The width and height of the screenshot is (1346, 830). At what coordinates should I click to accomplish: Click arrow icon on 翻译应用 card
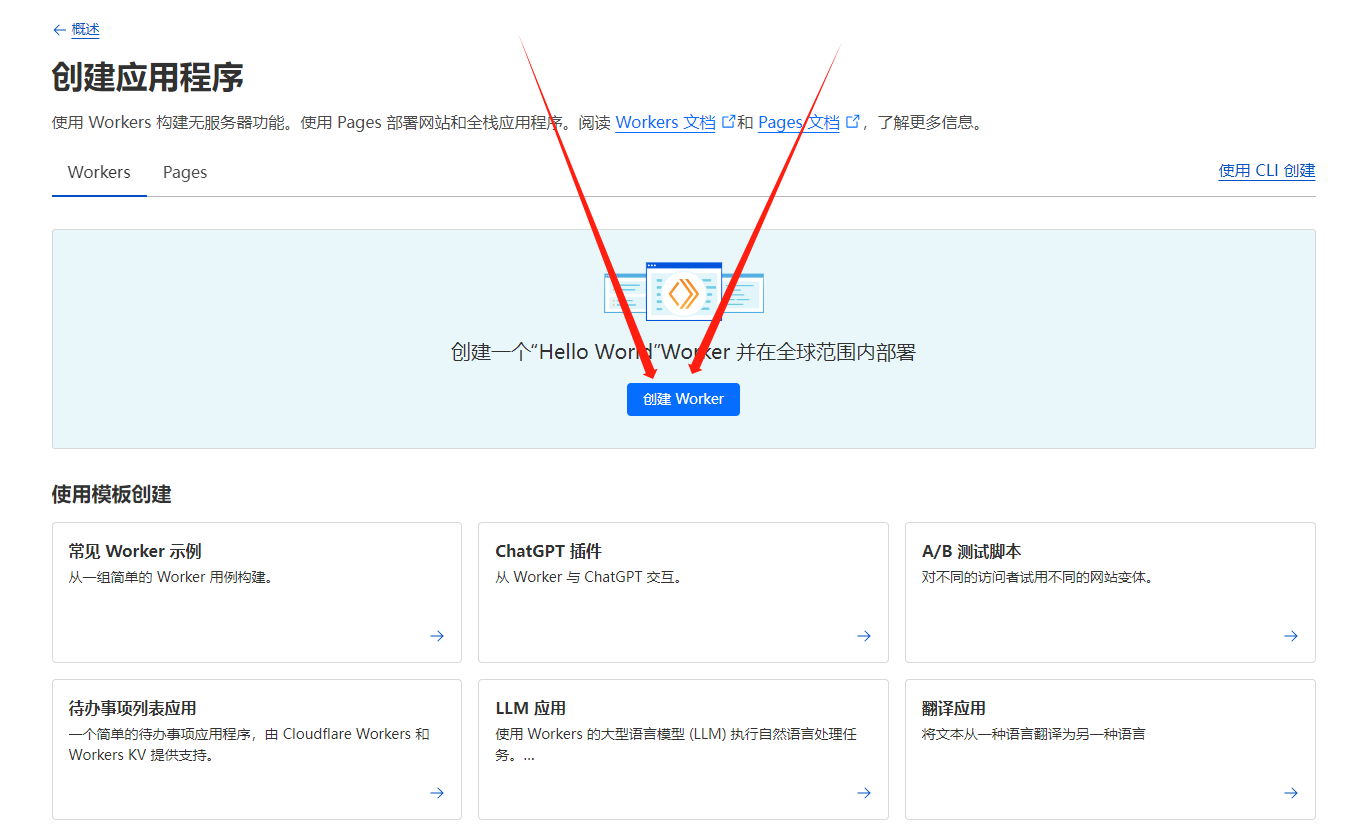click(x=1291, y=793)
